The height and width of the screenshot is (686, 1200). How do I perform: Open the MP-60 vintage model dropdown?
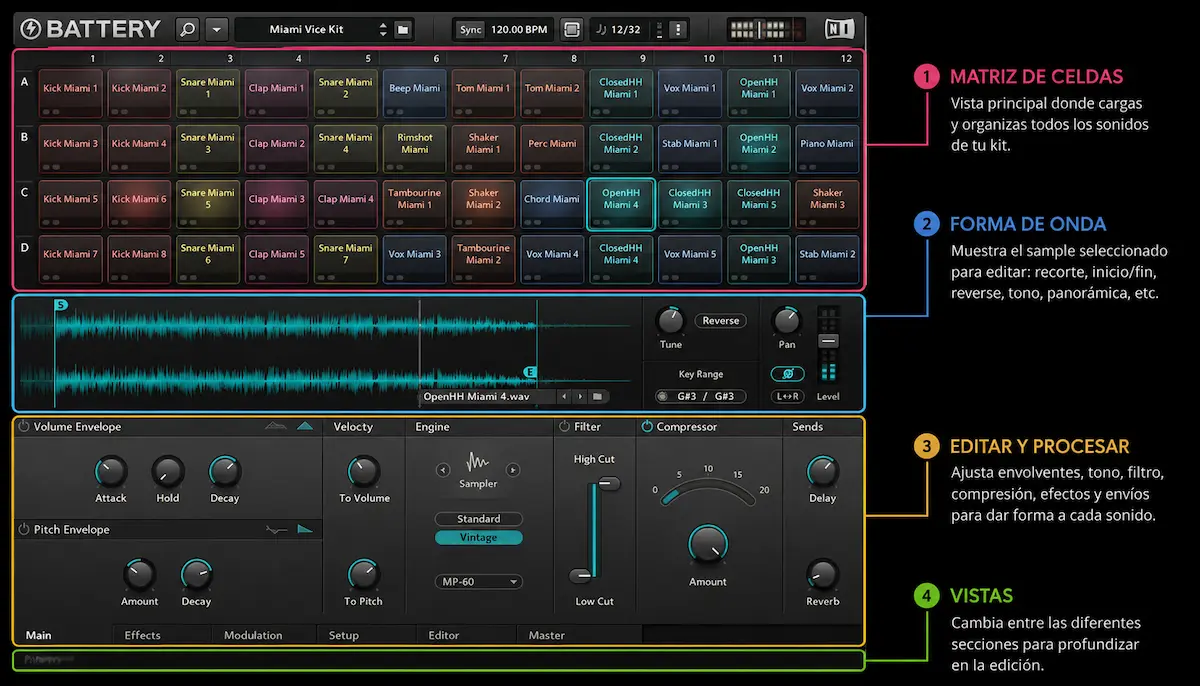tap(479, 581)
